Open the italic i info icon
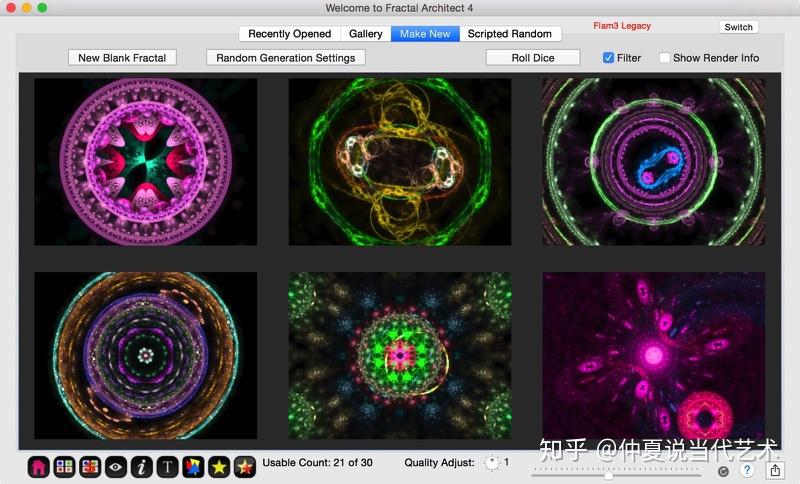This screenshot has width=800, height=484. pos(142,466)
